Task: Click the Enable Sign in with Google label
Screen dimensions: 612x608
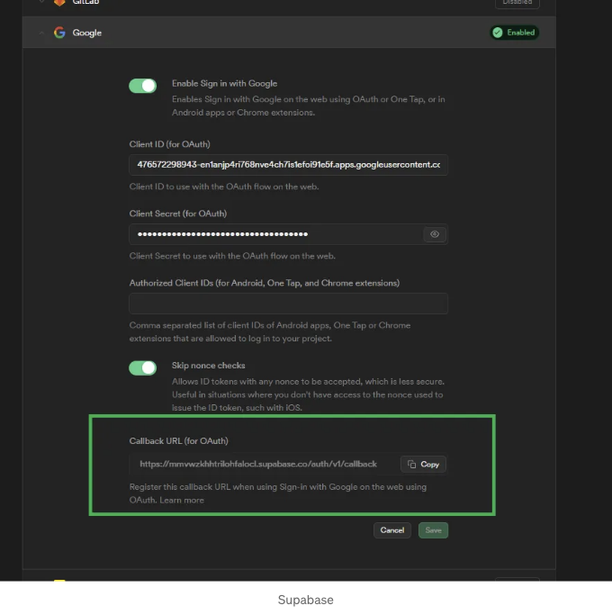Action: pos(224,84)
